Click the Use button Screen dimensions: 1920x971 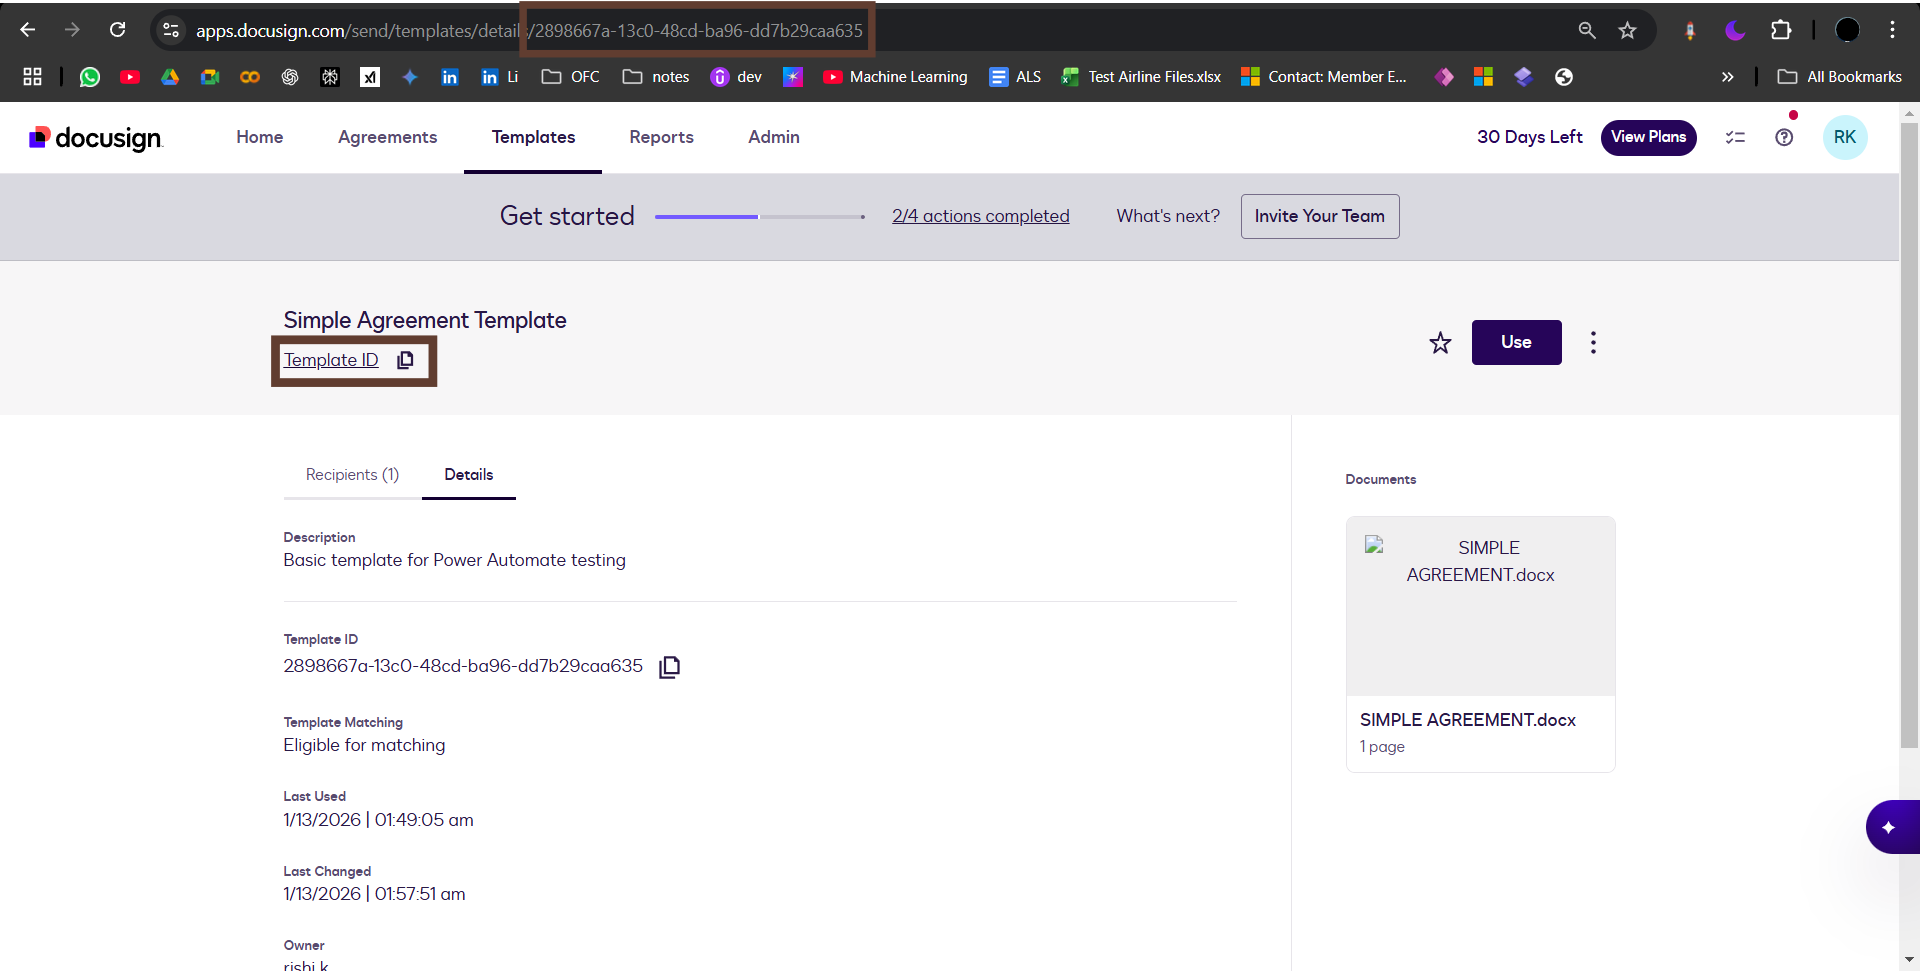pyautogui.click(x=1516, y=342)
